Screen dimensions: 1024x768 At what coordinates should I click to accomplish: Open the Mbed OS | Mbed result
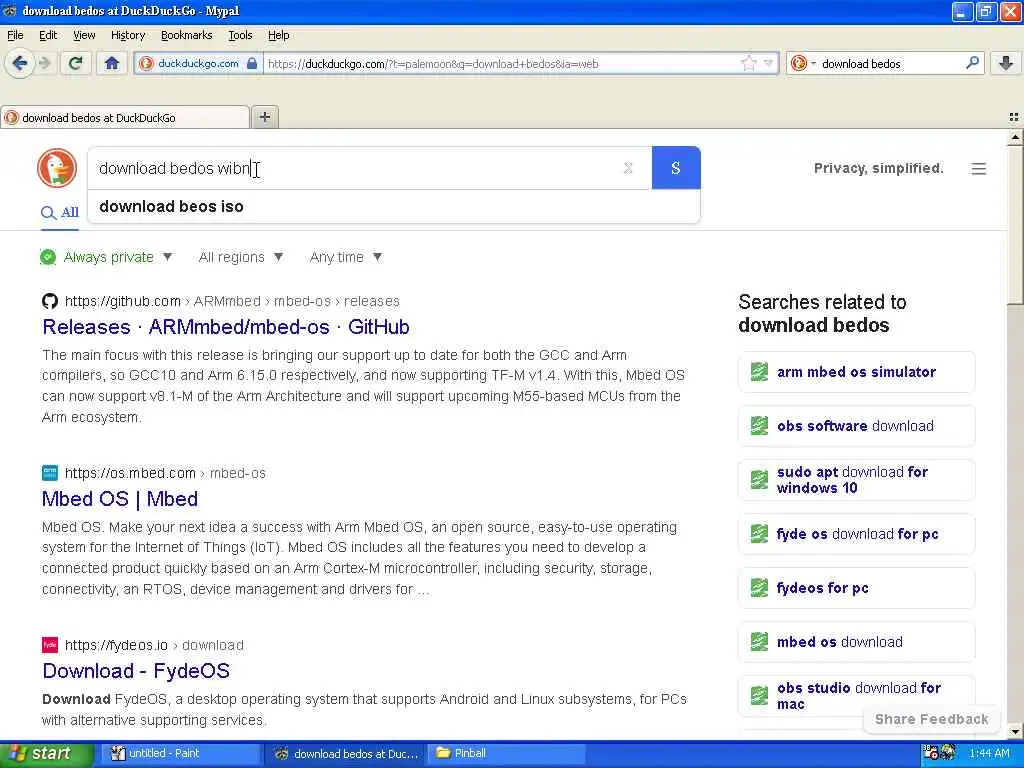point(120,499)
